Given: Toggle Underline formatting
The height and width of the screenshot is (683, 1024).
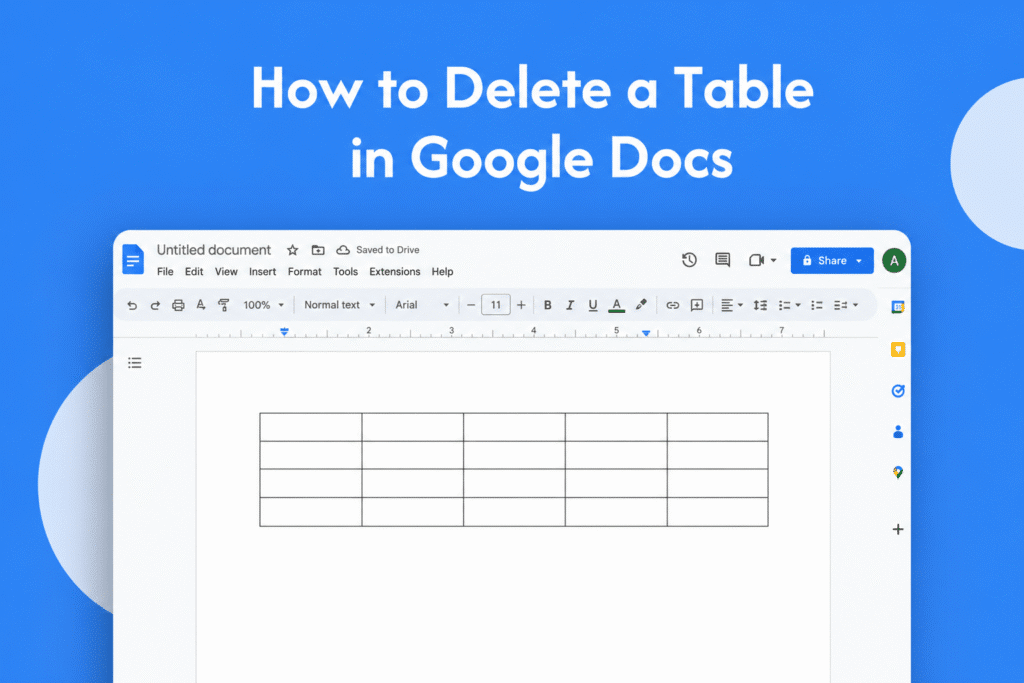Looking at the screenshot, I should pos(593,305).
